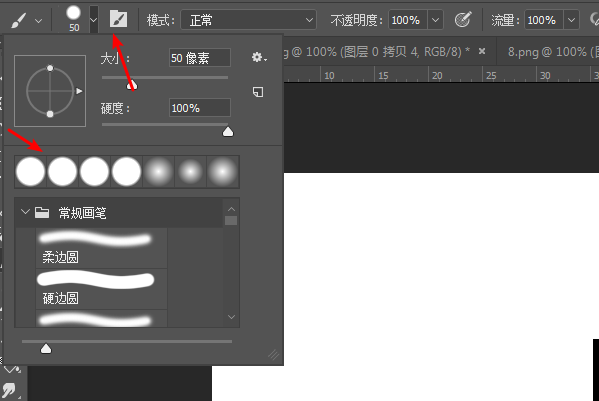Screen dimensions: 599x401
Task: Open the 模式 blend mode dropdown
Action: click(x=248, y=20)
